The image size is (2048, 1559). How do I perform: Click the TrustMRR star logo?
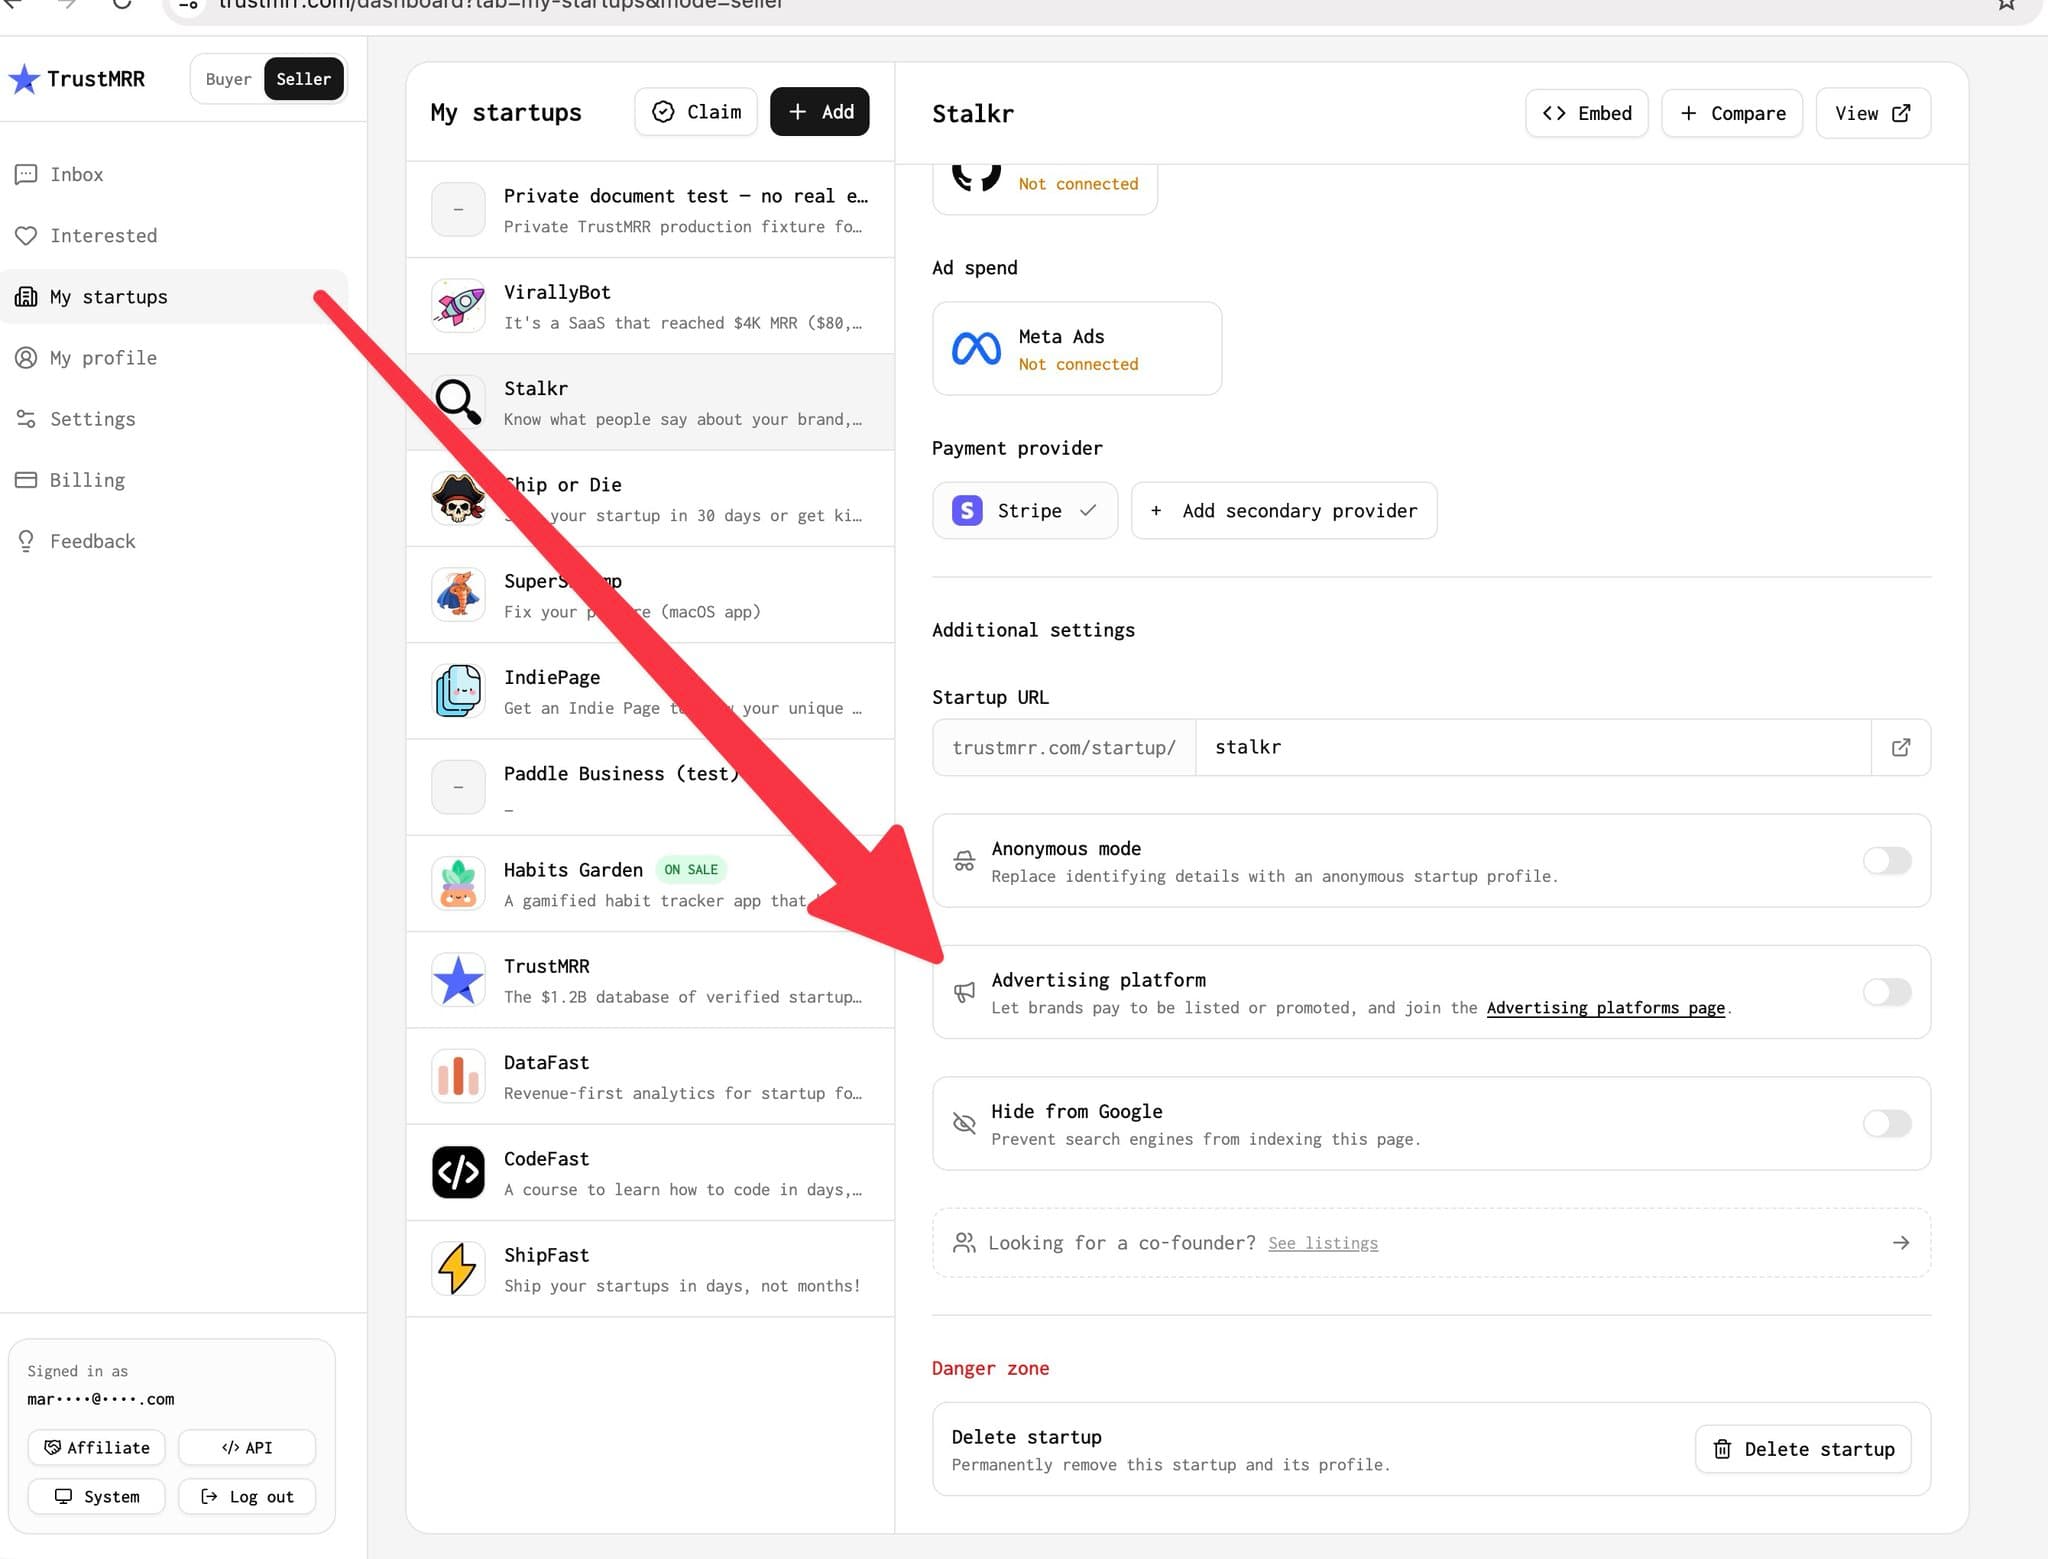pos(24,79)
